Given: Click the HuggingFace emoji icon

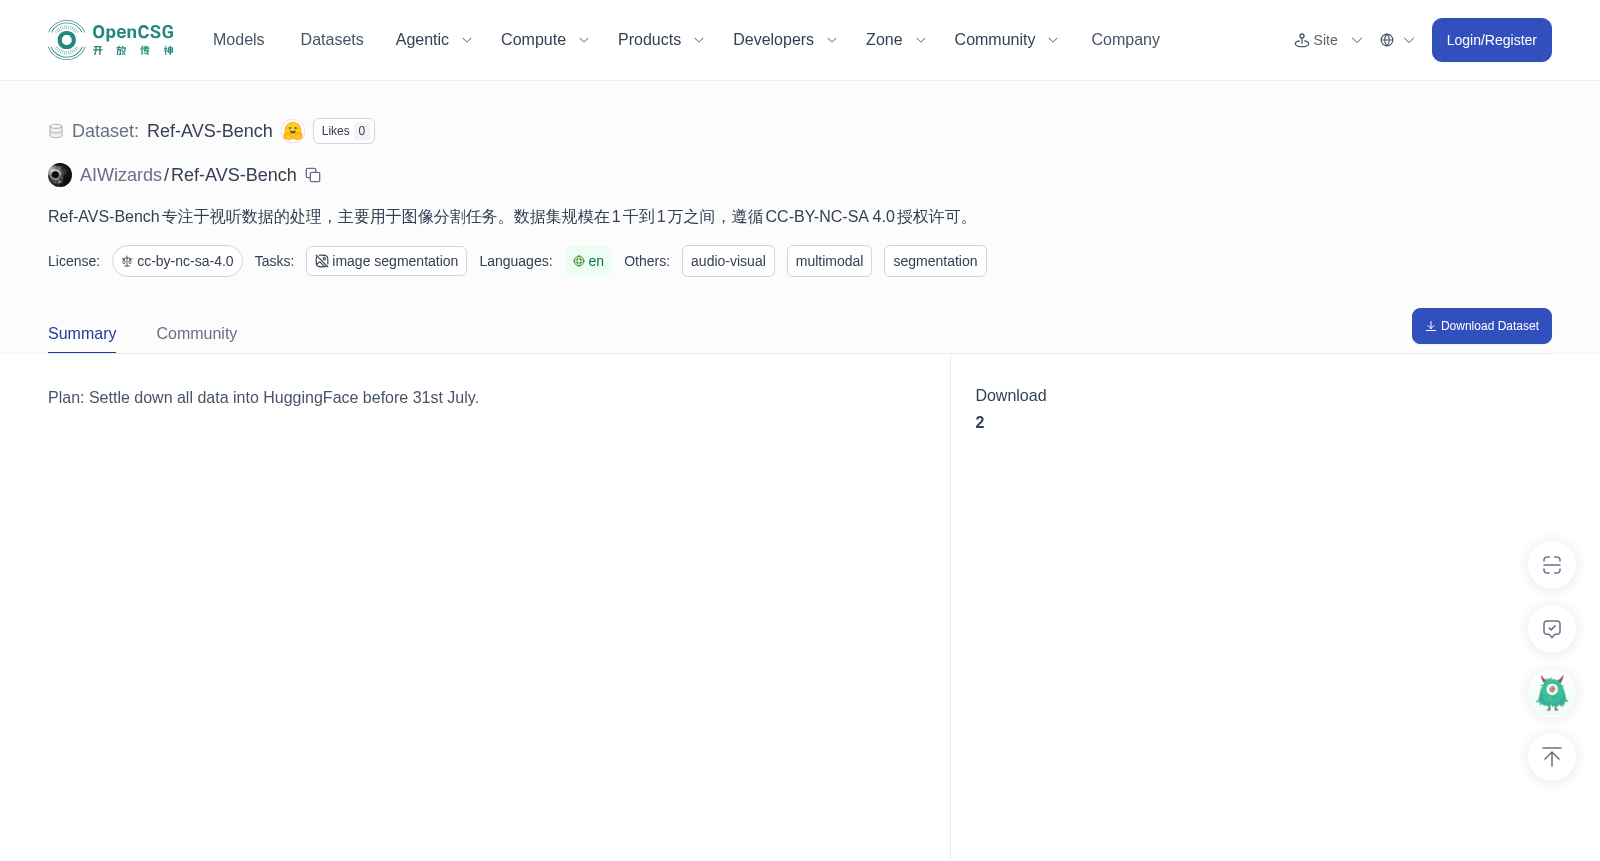Looking at the screenshot, I should click(x=293, y=131).
